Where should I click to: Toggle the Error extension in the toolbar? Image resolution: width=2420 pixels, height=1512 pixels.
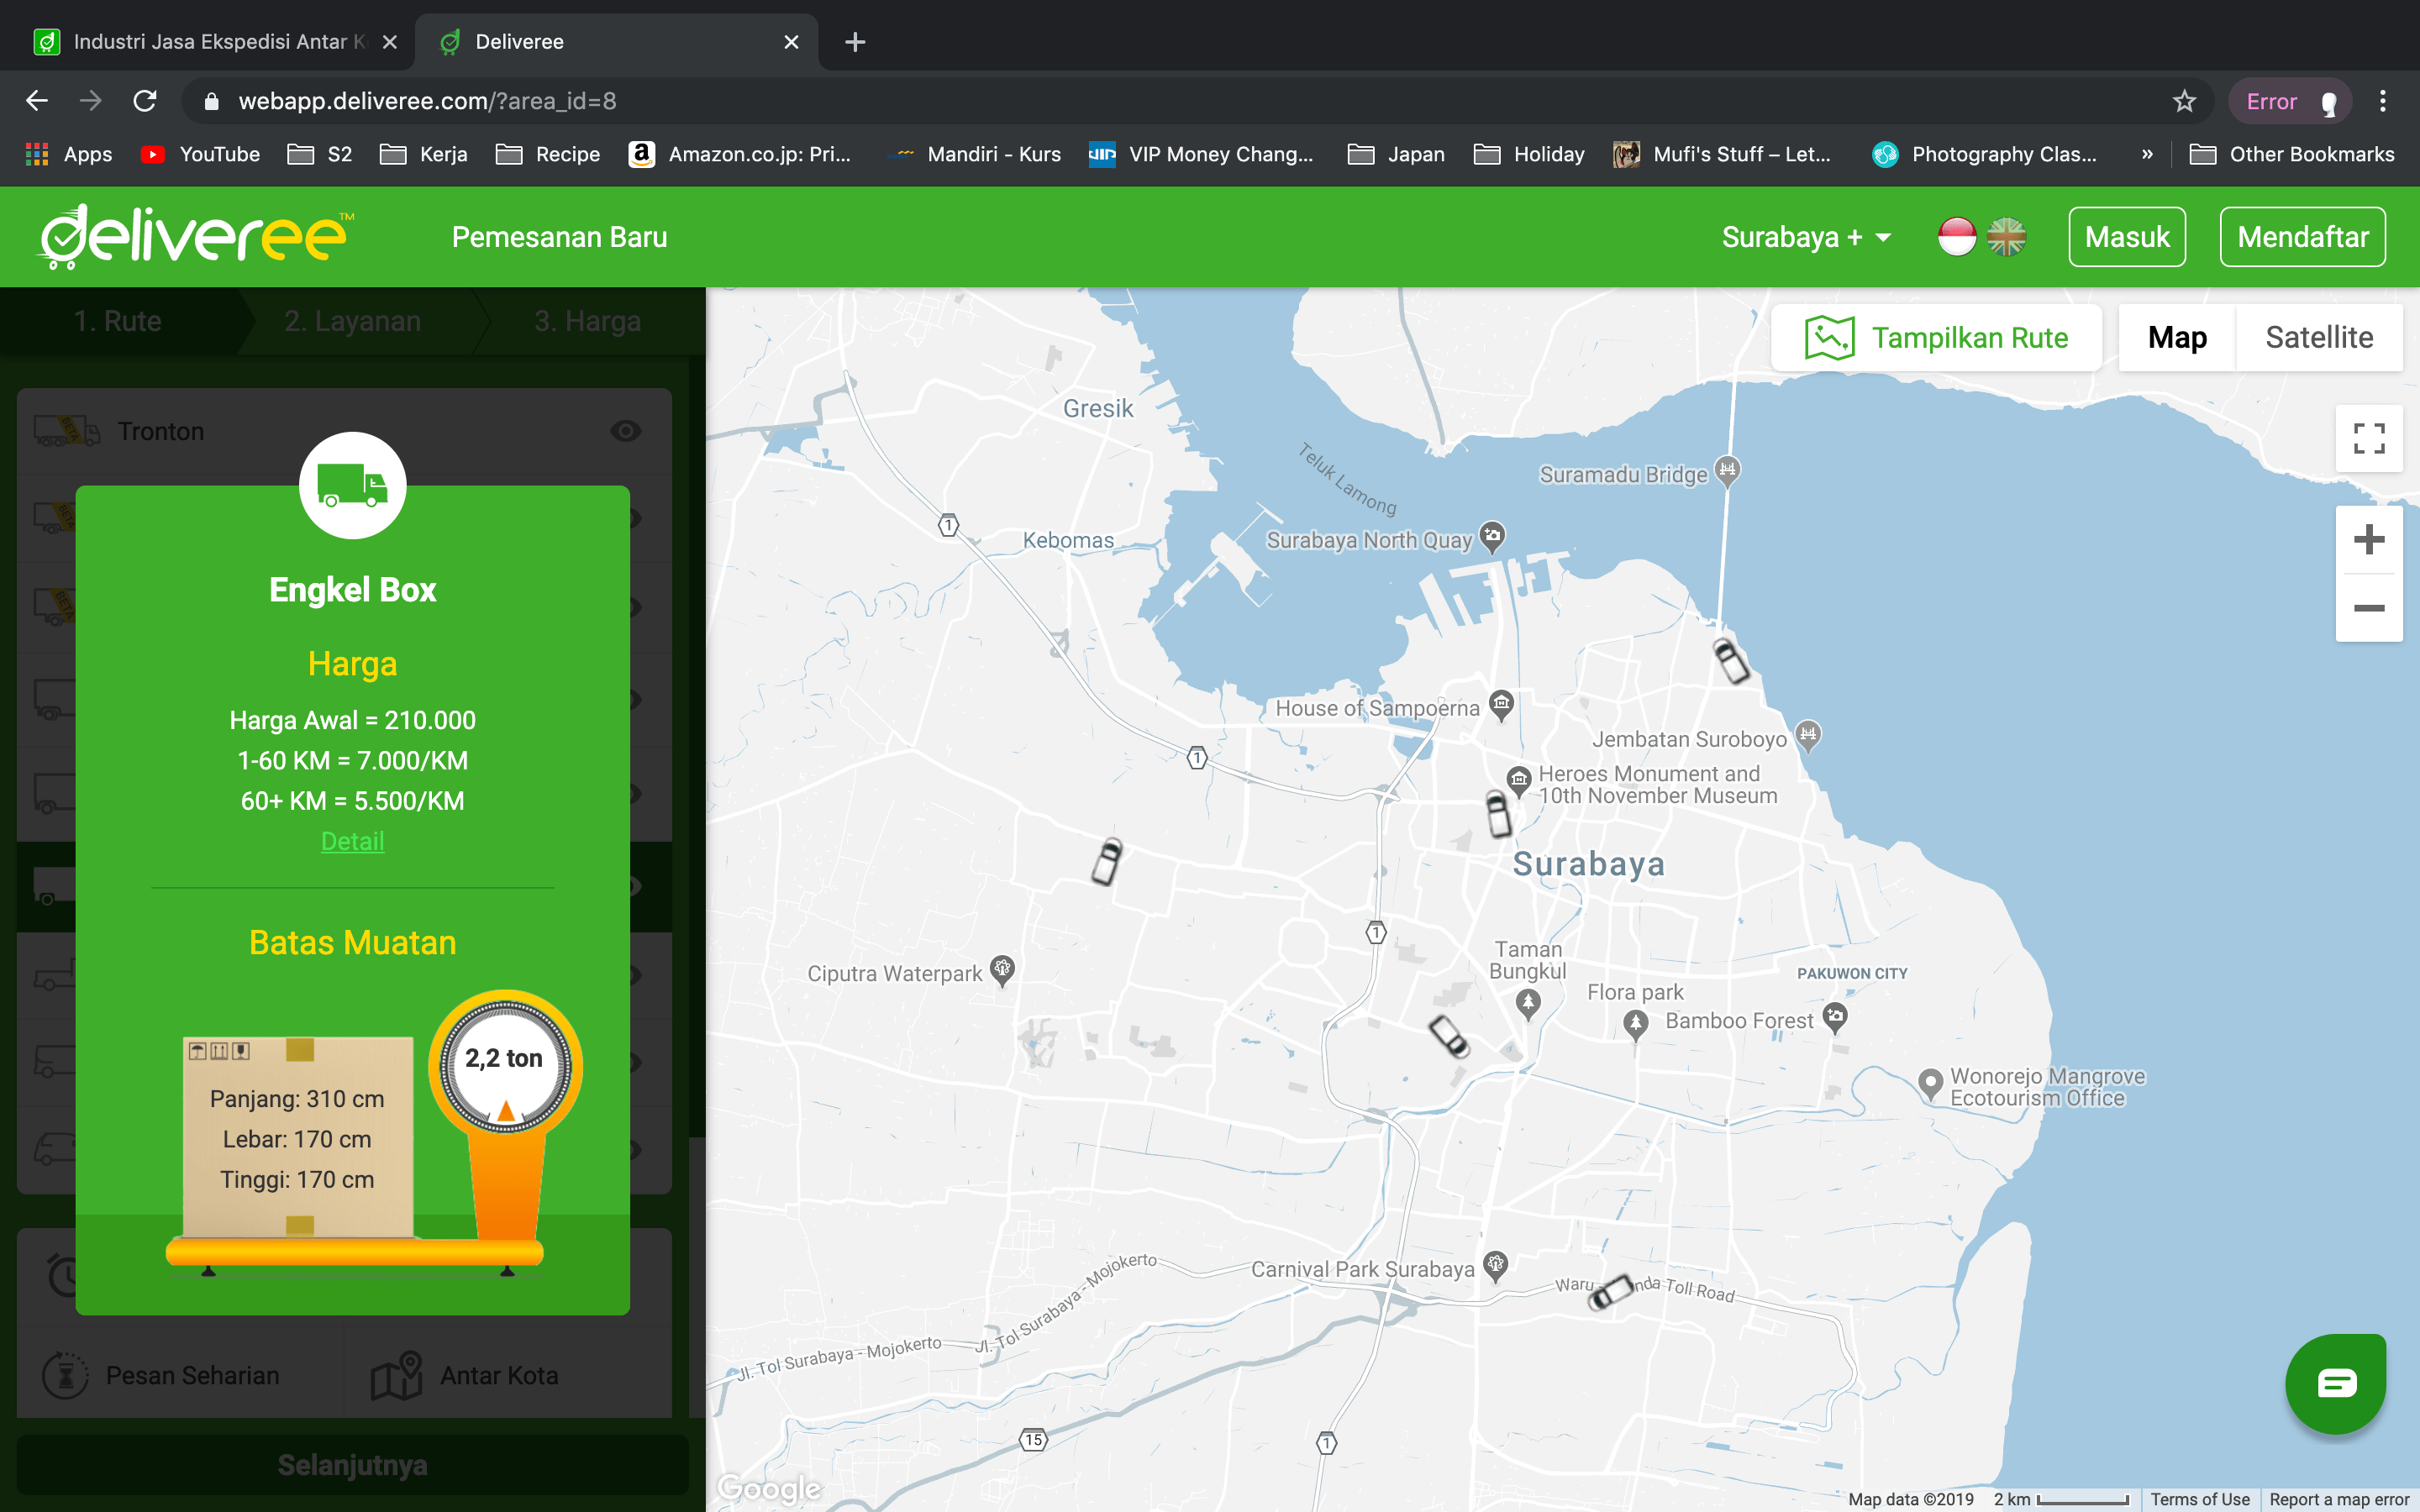2290,100
